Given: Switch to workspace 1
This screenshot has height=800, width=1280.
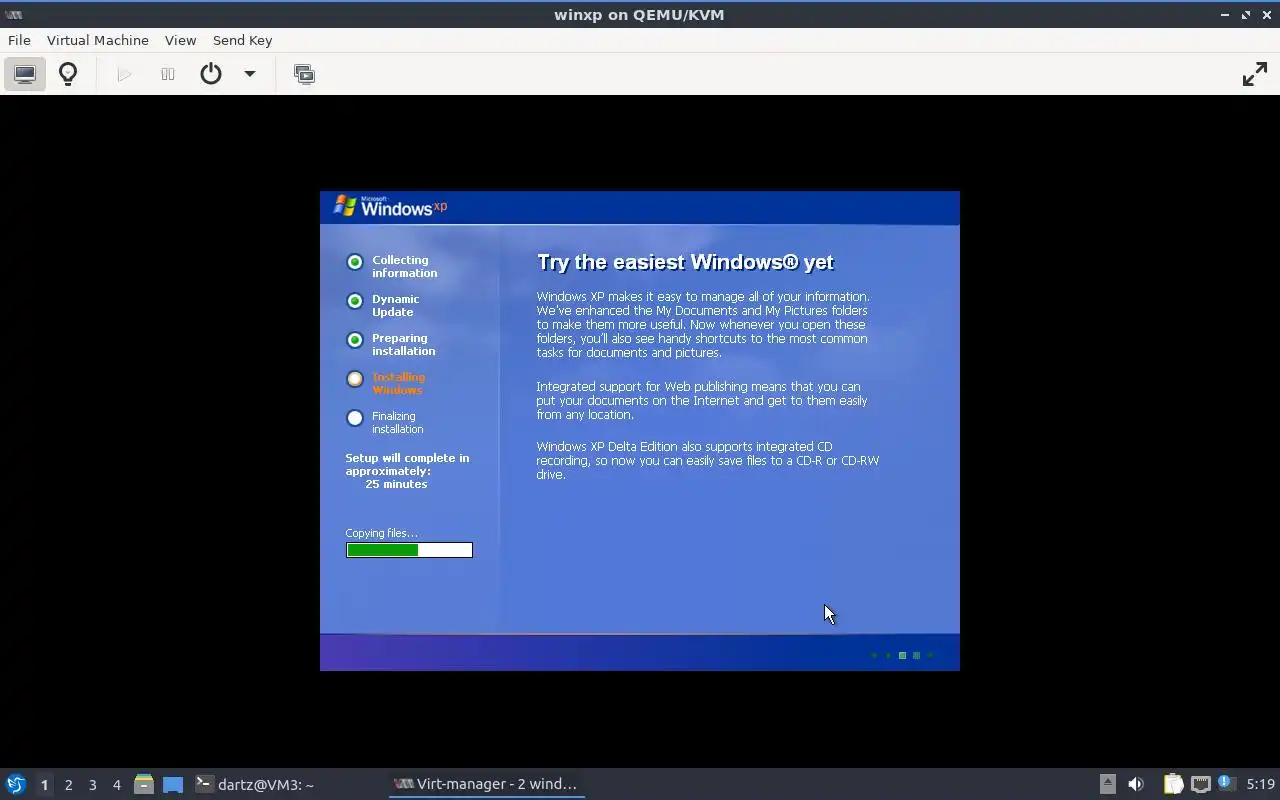Looking at the screenshot, I should [44, 785].
